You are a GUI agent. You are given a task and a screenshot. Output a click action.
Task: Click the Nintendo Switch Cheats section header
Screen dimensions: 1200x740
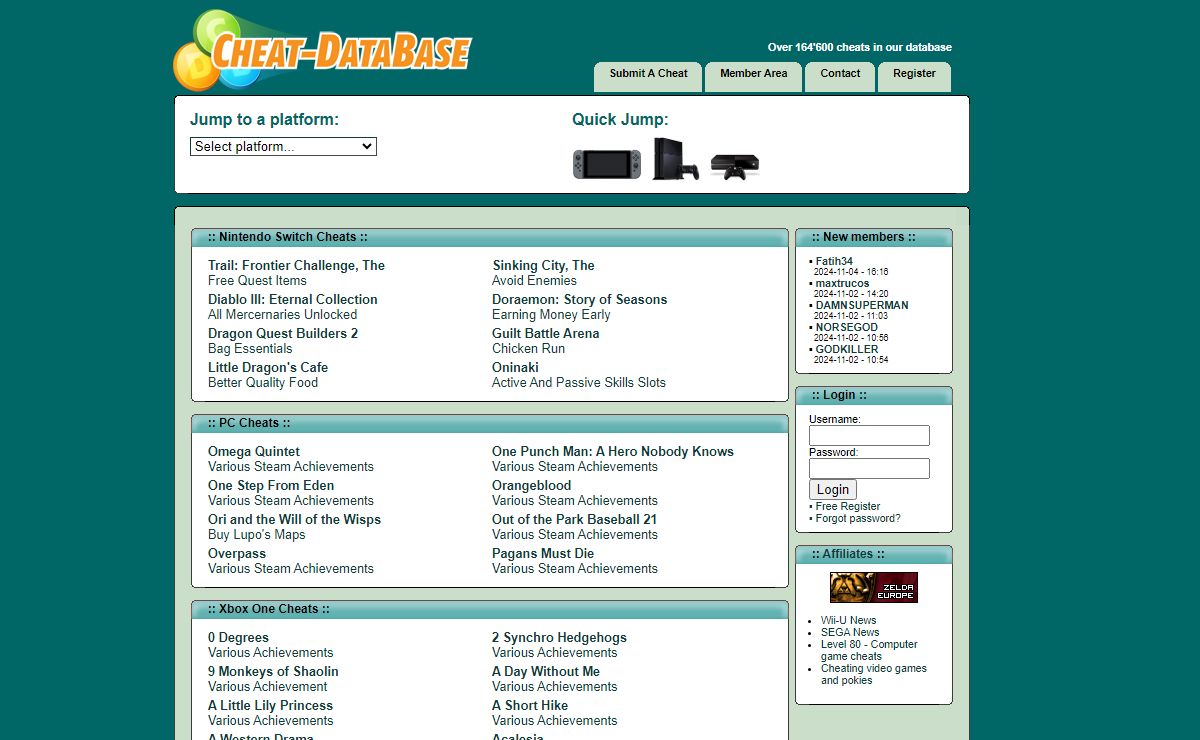[x=490, y=238]
